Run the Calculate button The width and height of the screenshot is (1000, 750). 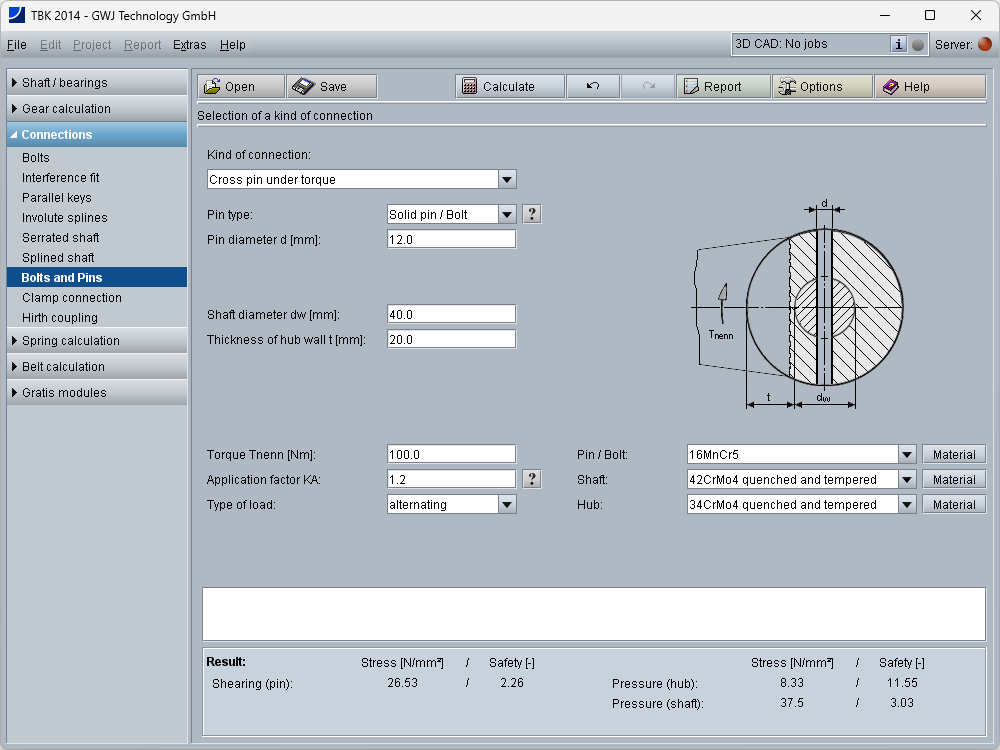(509, 87)
